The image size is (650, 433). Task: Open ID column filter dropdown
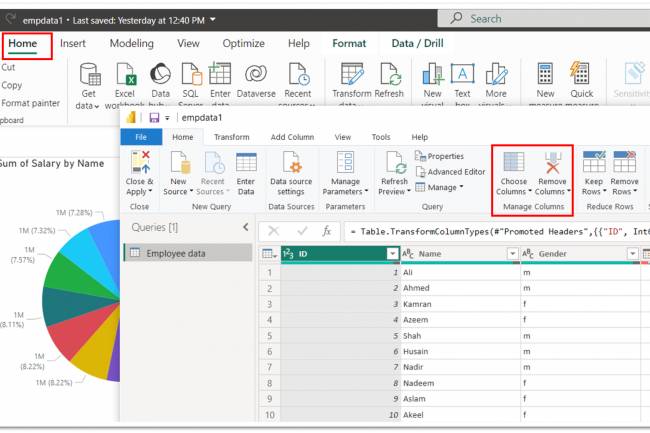(x=392, y=254)
